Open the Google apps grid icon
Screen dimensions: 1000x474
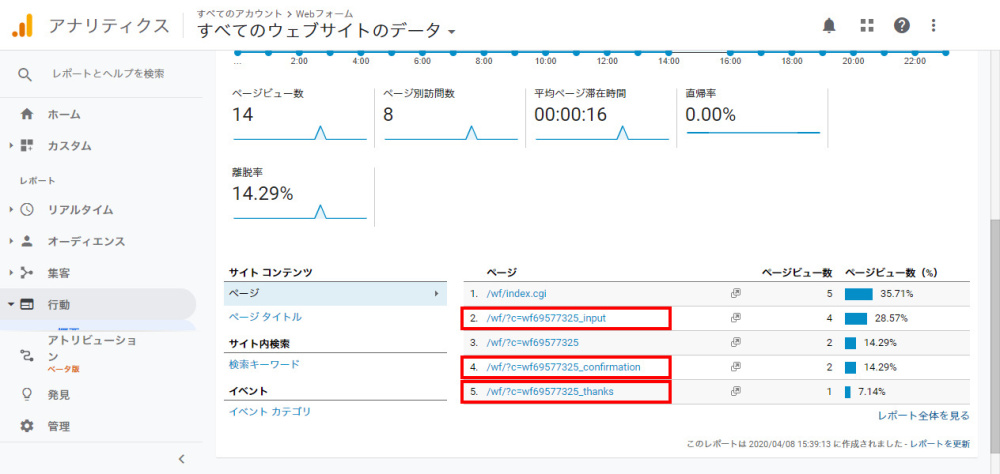pyautogui.click(x=867, y=25)
